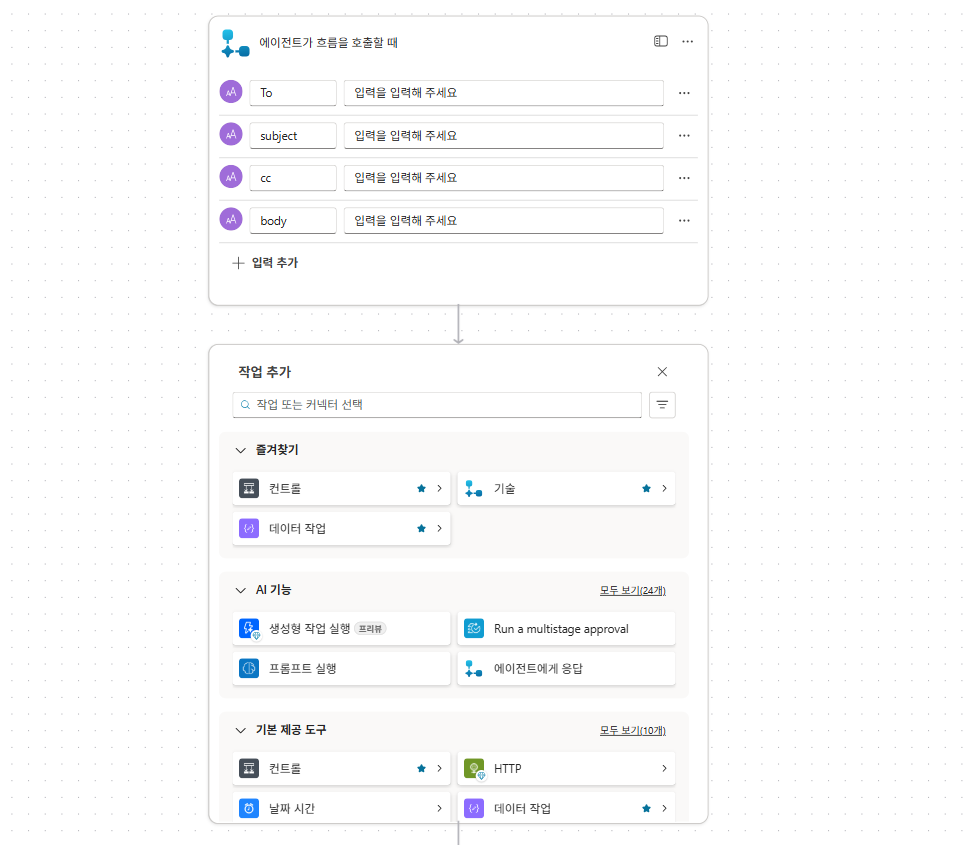This screenshot has width=976, height=845.
Task: Open more options for the body input
Action: (684, 220)
